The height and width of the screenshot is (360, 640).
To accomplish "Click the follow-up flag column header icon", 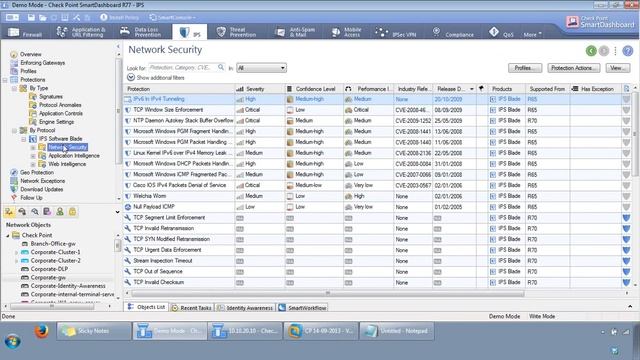I will (x=481, y=89).
